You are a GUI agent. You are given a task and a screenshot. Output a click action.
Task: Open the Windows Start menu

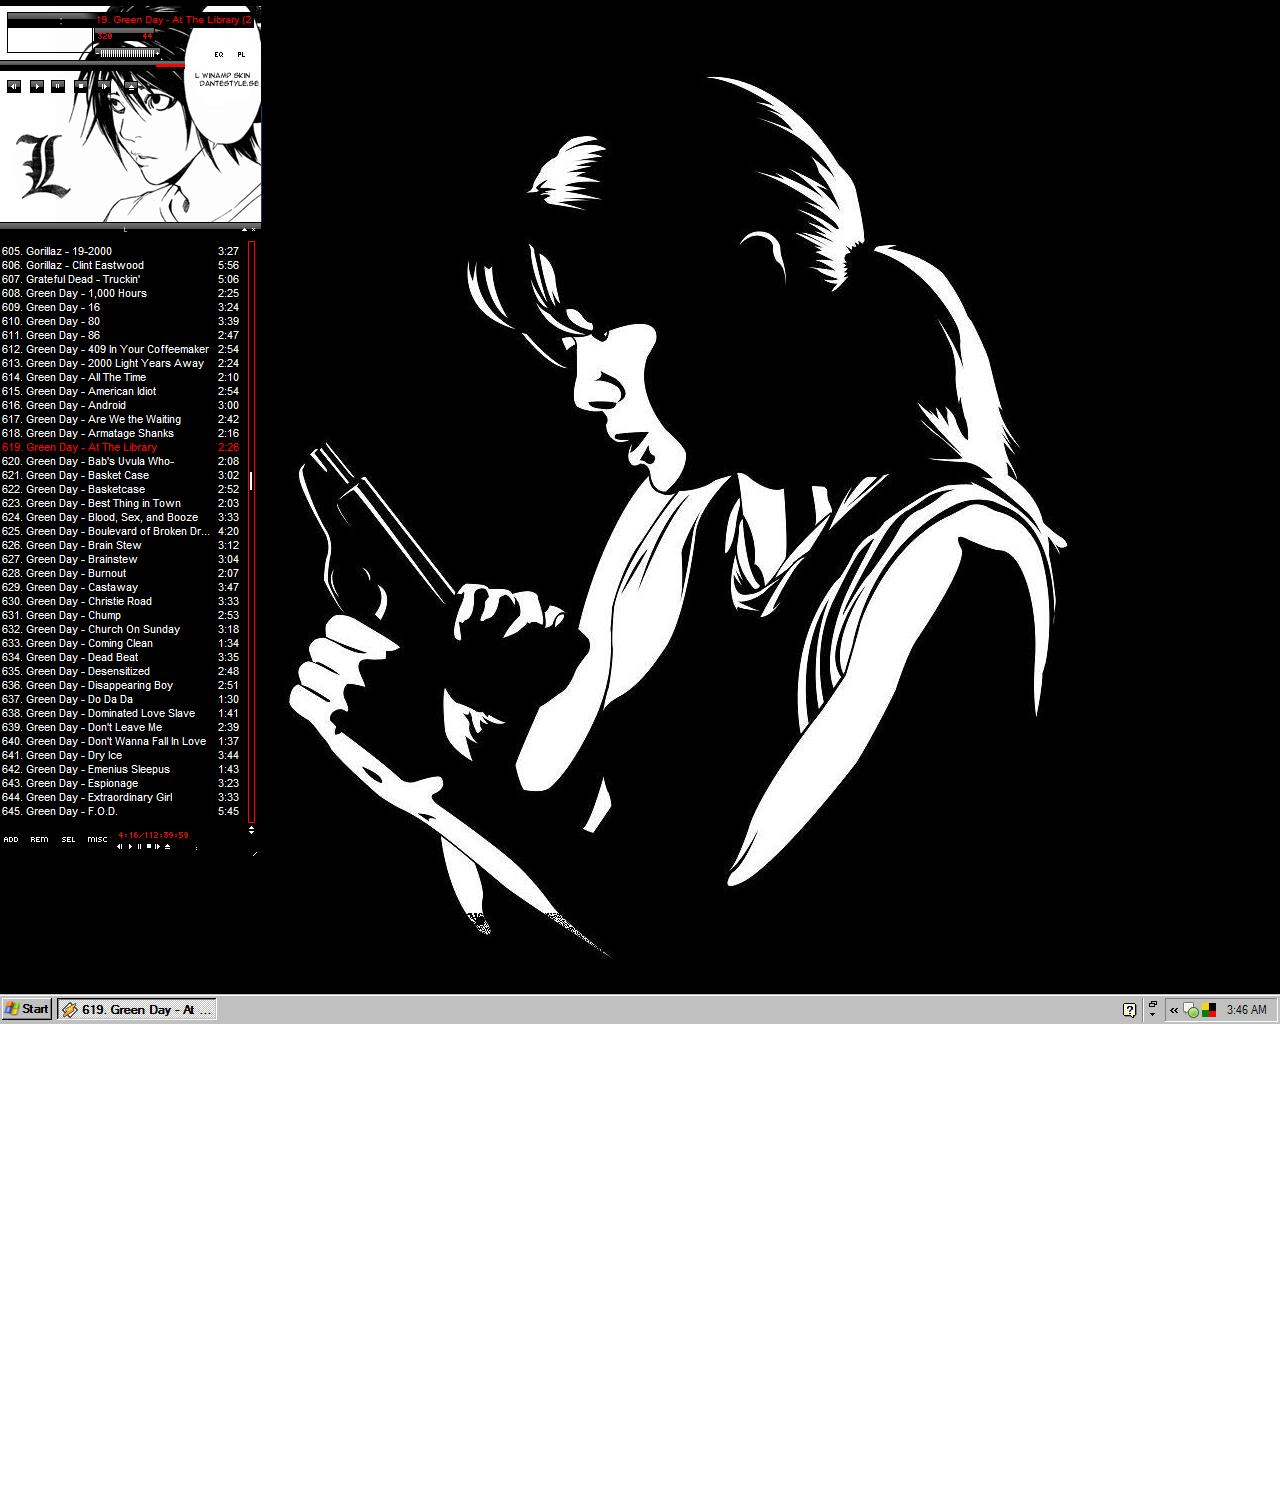[x=27, y=1009]
